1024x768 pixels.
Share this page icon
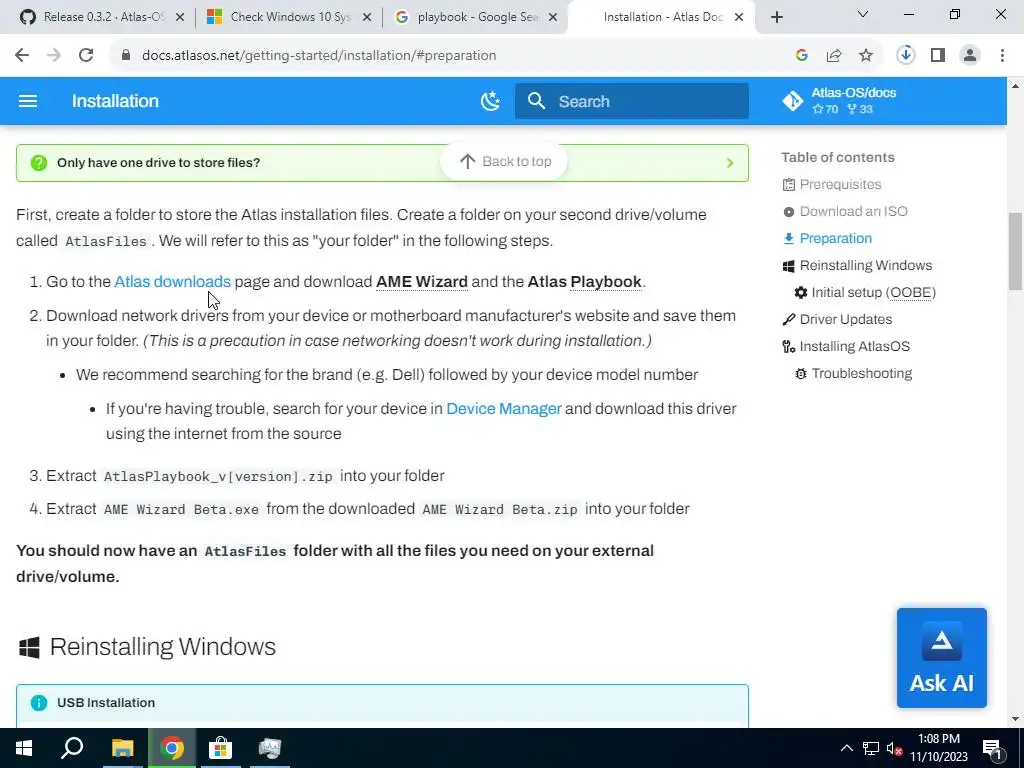pyautogui.click(x=834, y=56)
